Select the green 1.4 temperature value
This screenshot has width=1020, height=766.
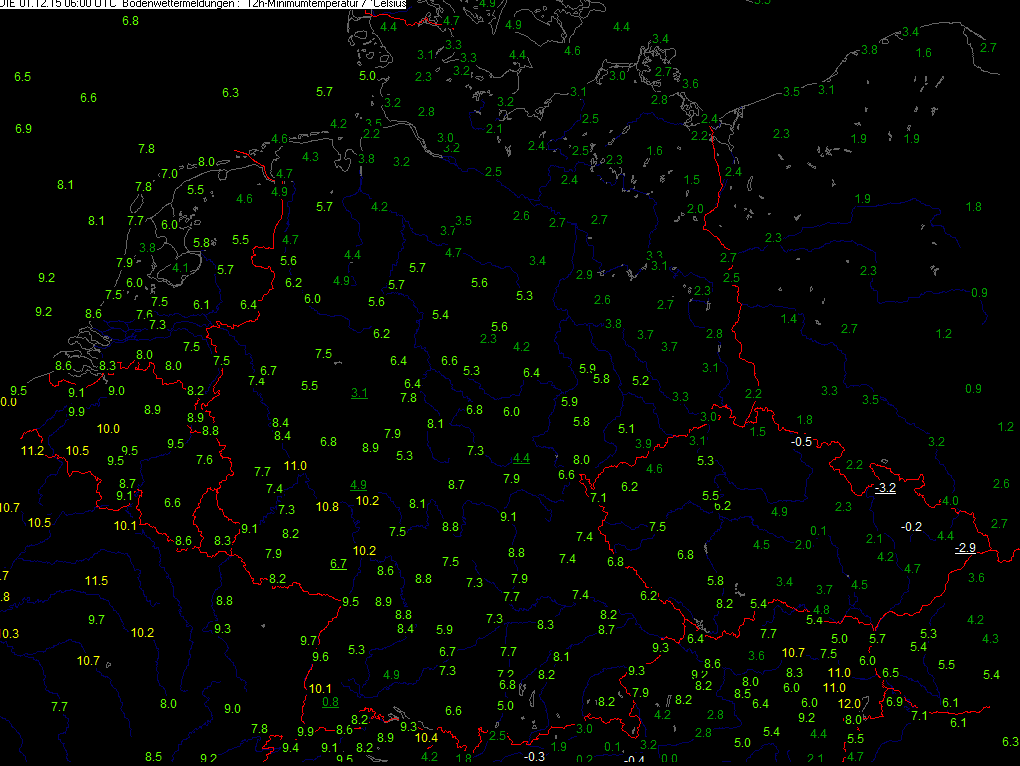[x=789, y=319]
